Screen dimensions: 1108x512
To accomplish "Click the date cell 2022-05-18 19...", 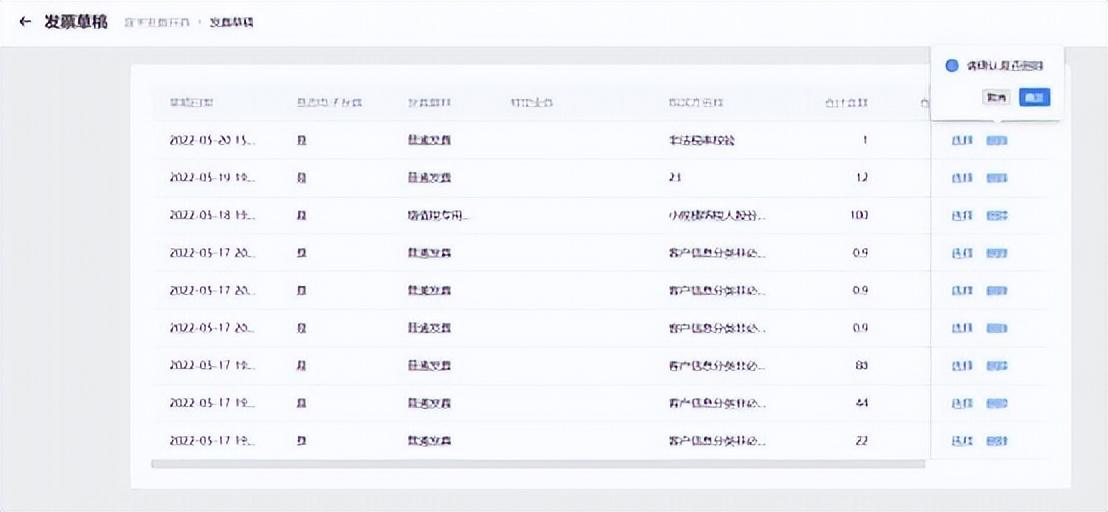I will [x=213, y=215].
